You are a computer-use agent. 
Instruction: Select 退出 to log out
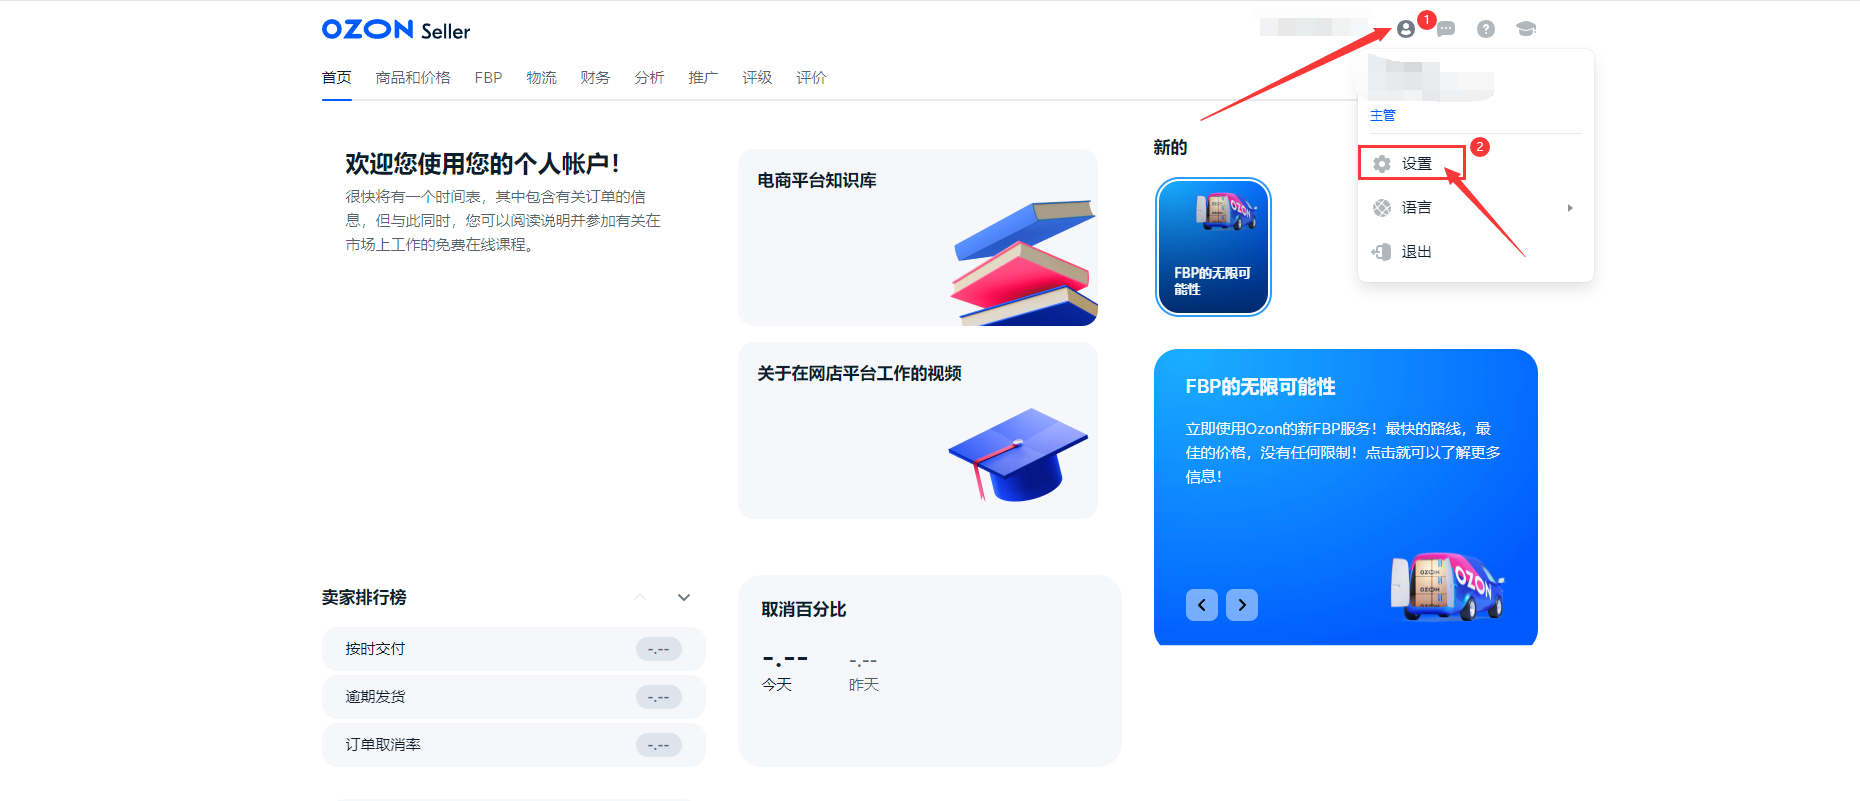click(x=1475, y=252)
